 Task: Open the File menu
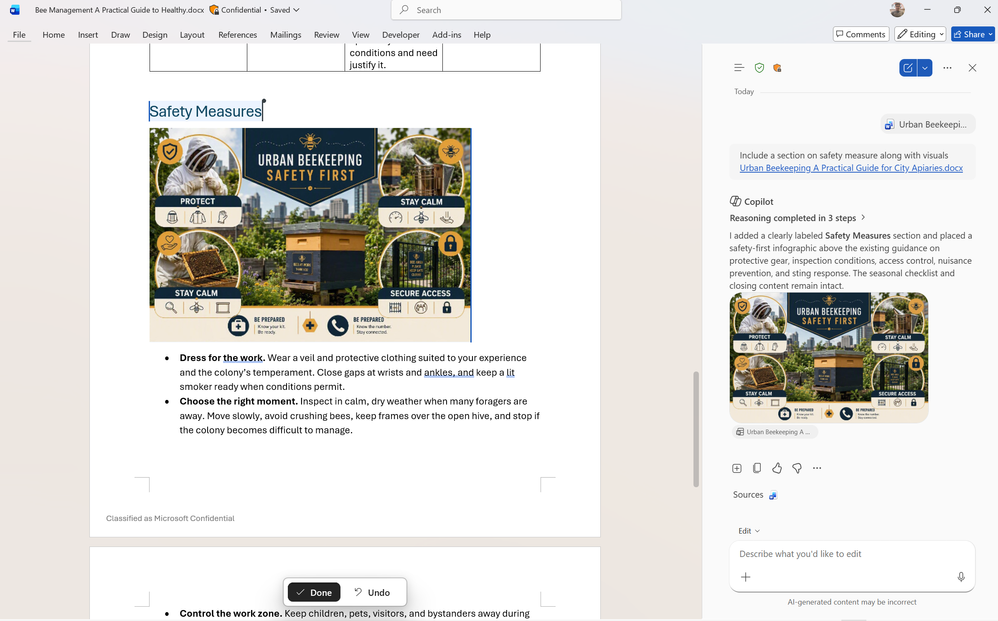coord(19,34)
